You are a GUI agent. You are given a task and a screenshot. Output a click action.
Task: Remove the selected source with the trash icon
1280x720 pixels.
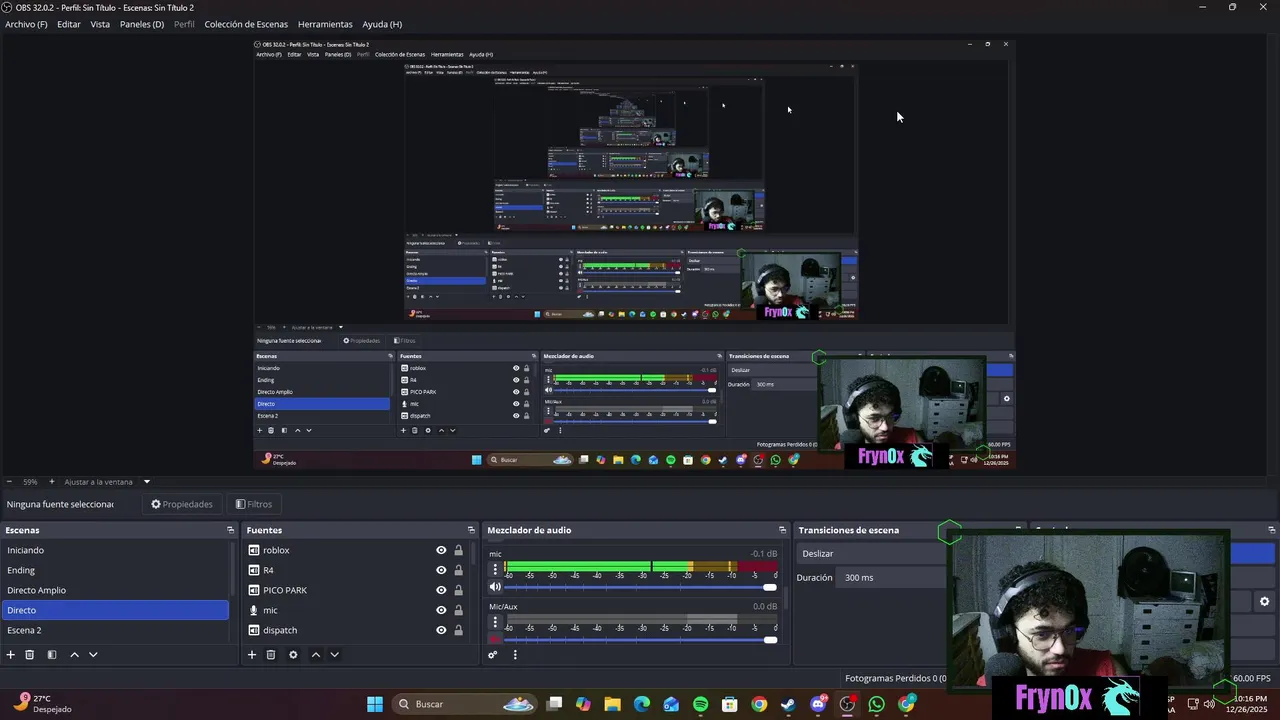click(x=271, y=655)
